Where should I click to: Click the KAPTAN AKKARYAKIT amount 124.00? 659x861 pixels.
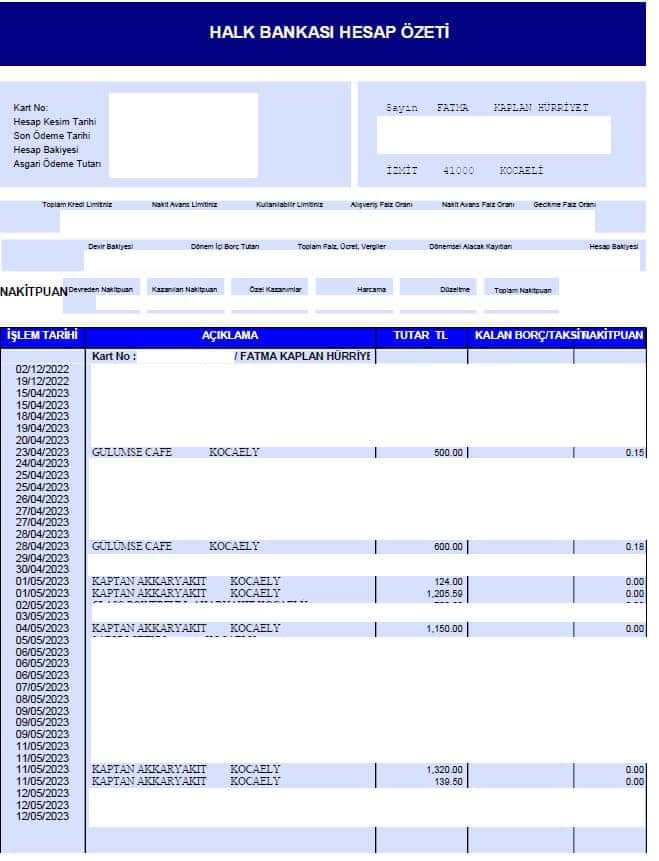[448, 582]
